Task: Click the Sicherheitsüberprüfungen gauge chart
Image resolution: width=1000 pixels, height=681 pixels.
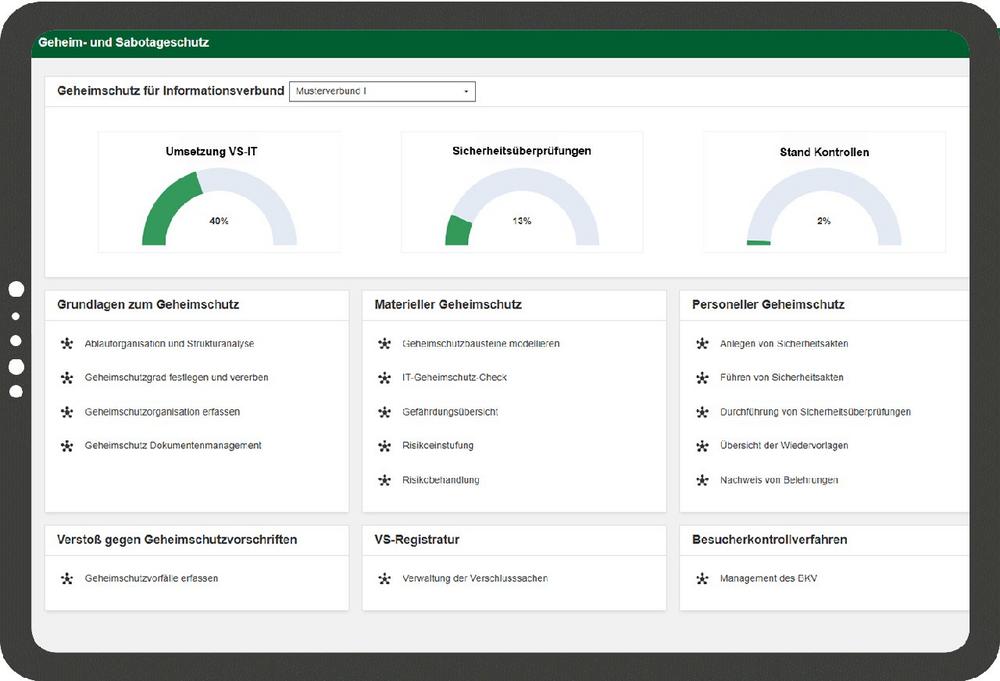Action: [x=522, y=207]
